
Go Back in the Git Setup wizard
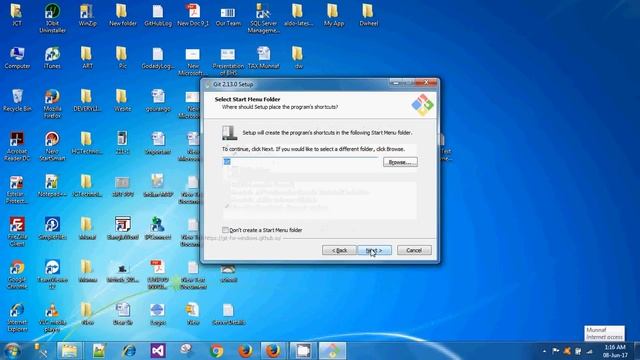pos(339,250)
